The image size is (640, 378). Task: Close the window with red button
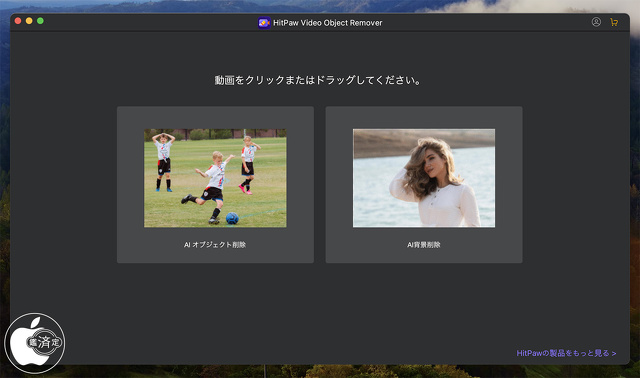pos(18,21)
